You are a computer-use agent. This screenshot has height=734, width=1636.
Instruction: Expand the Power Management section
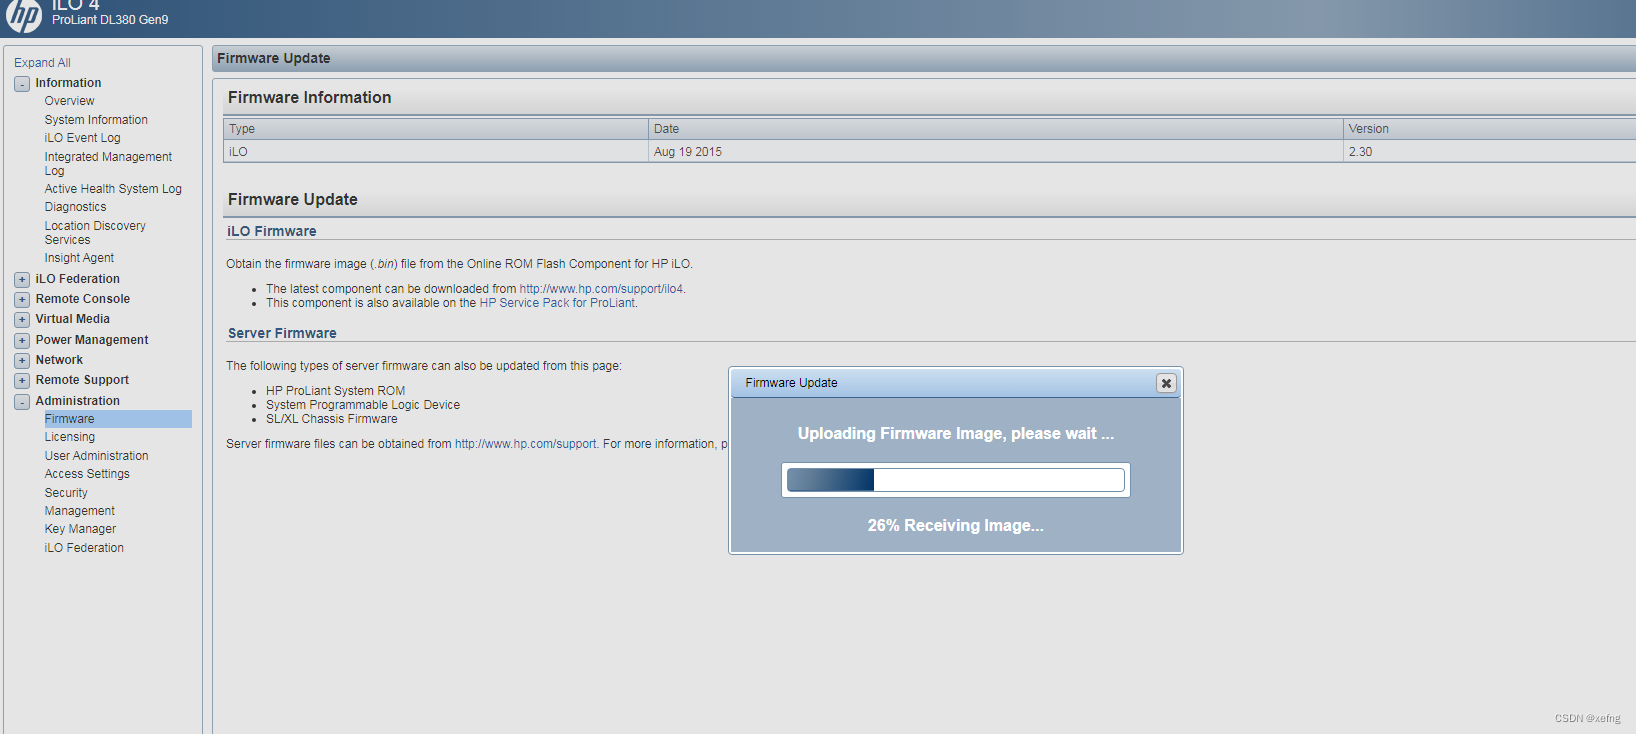coord(22,341)
